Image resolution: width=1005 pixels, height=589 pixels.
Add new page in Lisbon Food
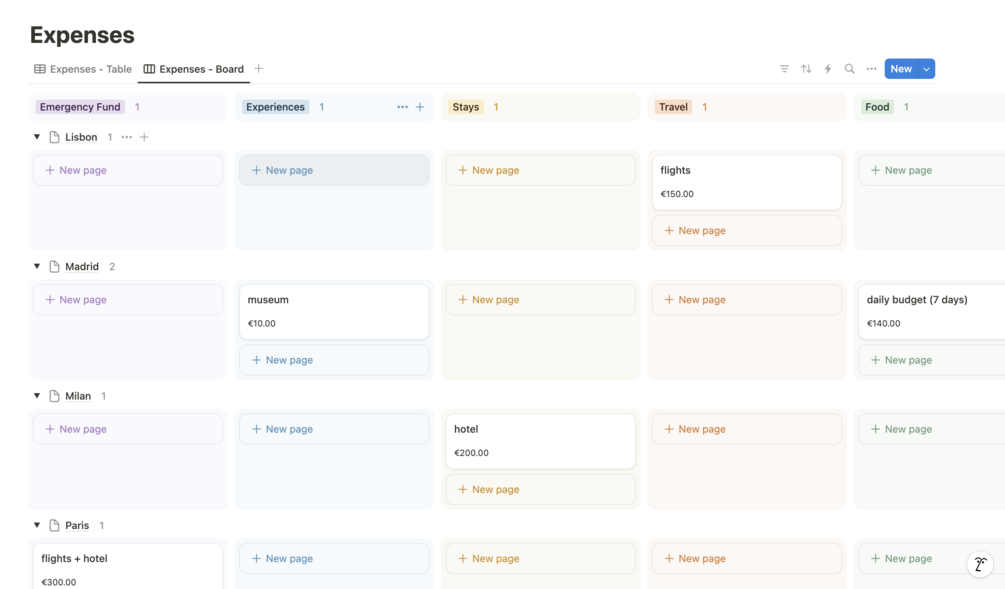coord(932,170)
